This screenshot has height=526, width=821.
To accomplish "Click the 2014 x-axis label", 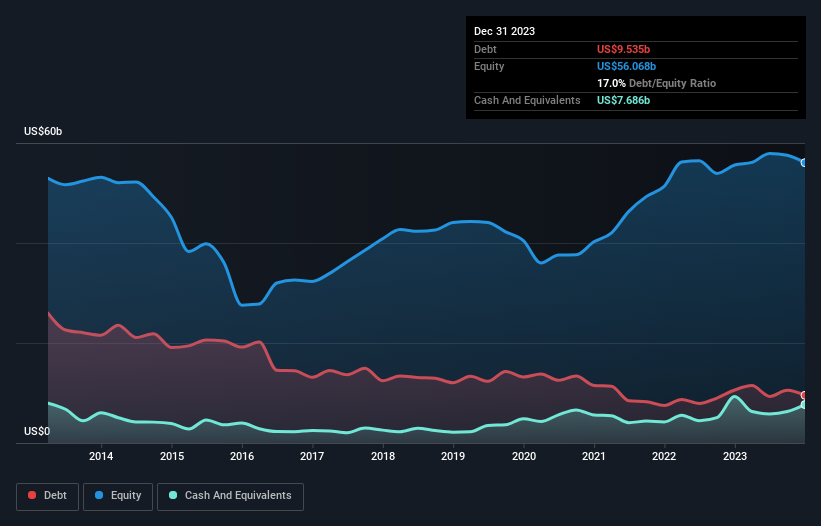I will [x=101, y=456].
